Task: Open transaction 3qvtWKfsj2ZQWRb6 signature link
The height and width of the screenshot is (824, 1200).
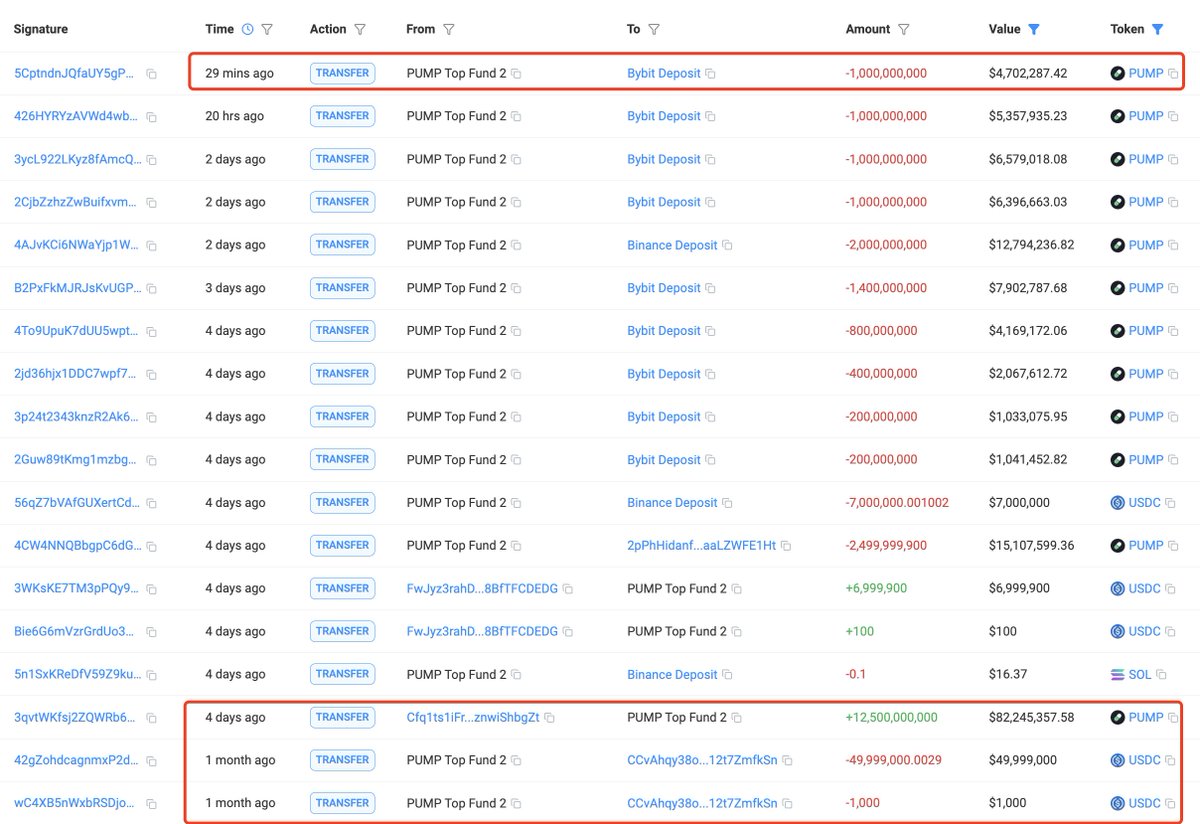Action: 76,717
